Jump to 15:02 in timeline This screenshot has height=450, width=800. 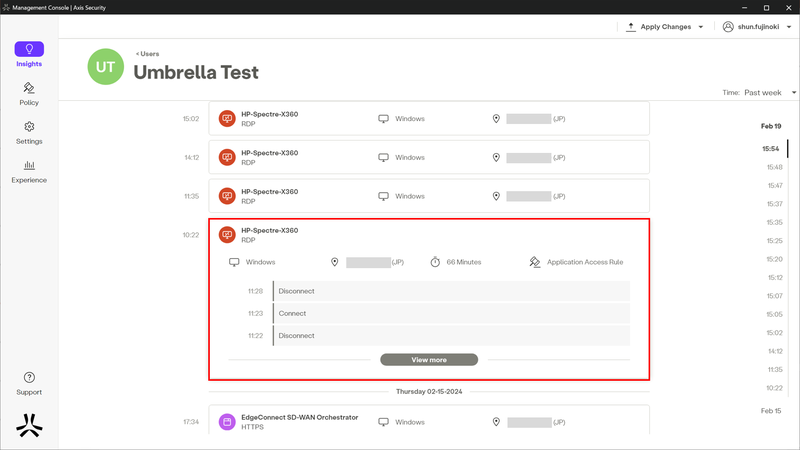click(x=774, y=333)
